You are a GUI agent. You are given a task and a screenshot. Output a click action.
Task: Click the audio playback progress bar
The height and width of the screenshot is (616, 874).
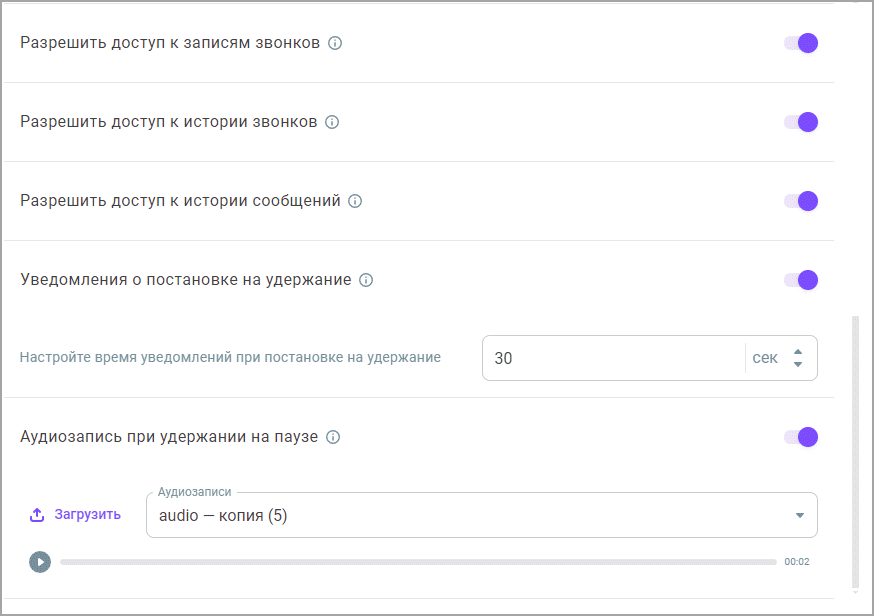coord(418,562)
